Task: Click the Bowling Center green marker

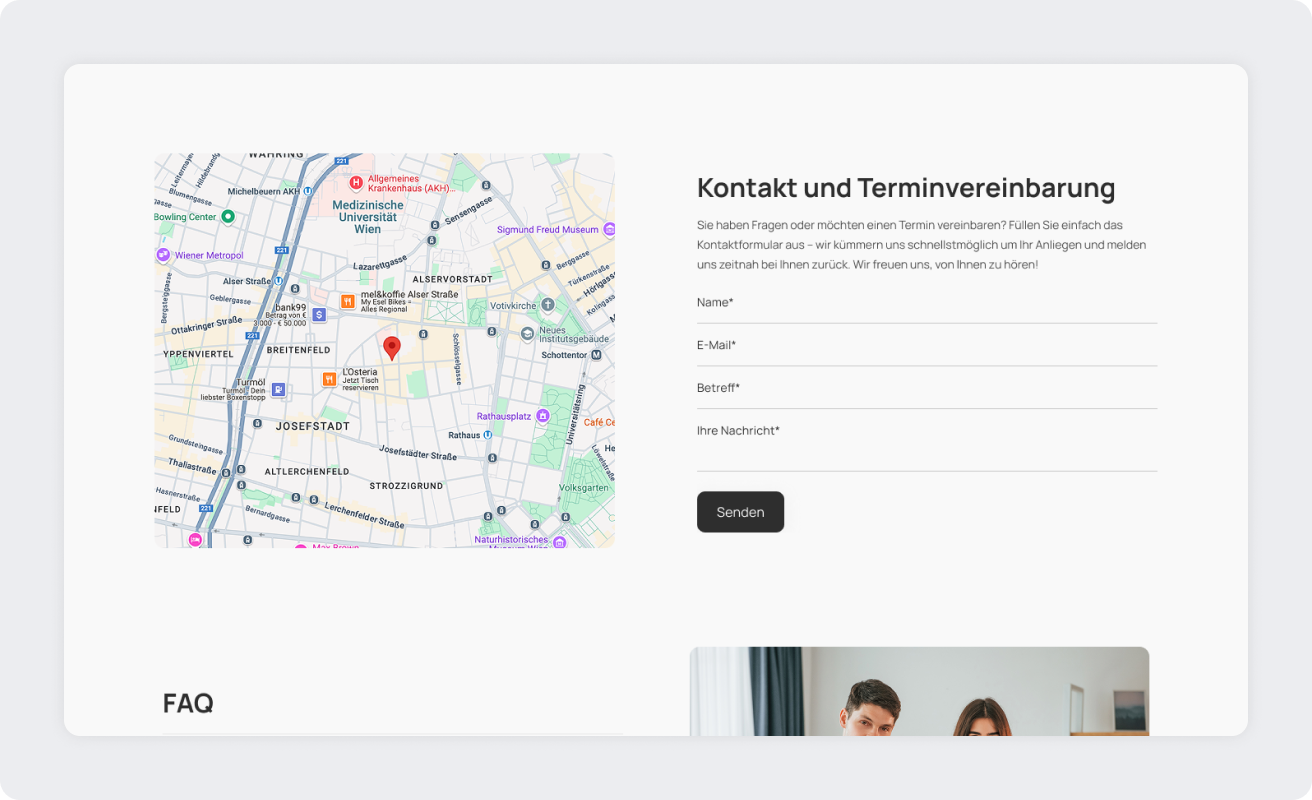Action: tap(228, 216)
